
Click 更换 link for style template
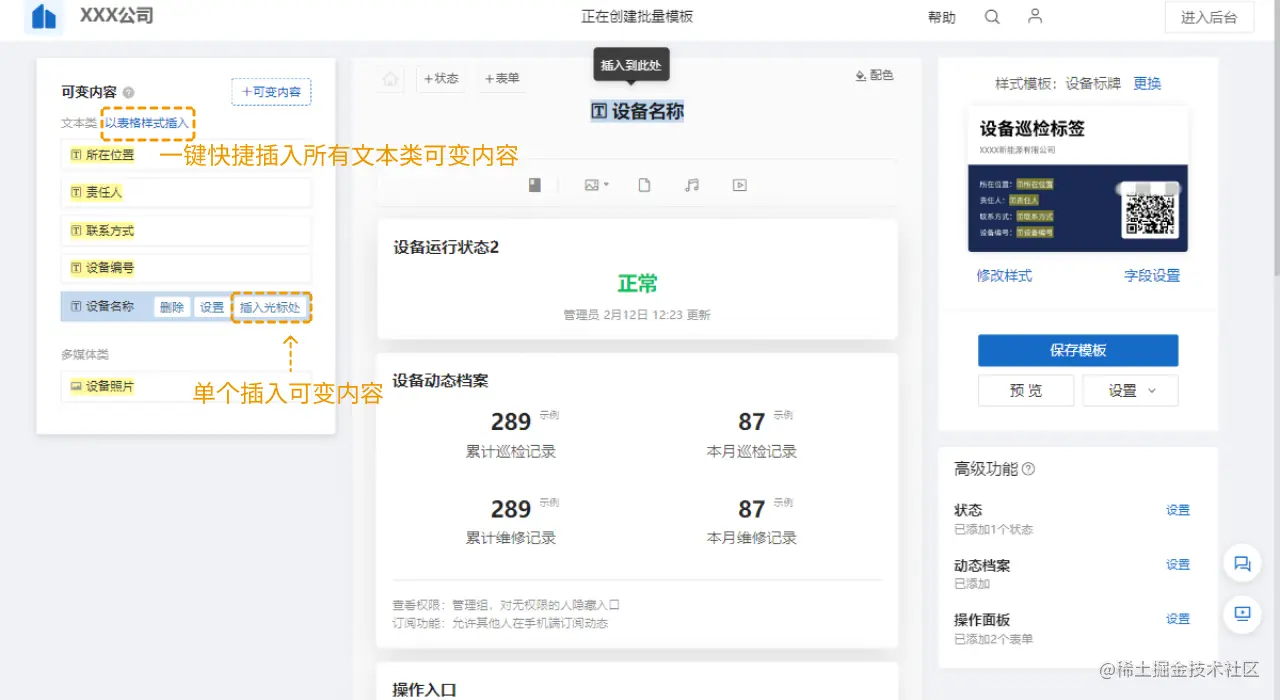point(1147,84)
